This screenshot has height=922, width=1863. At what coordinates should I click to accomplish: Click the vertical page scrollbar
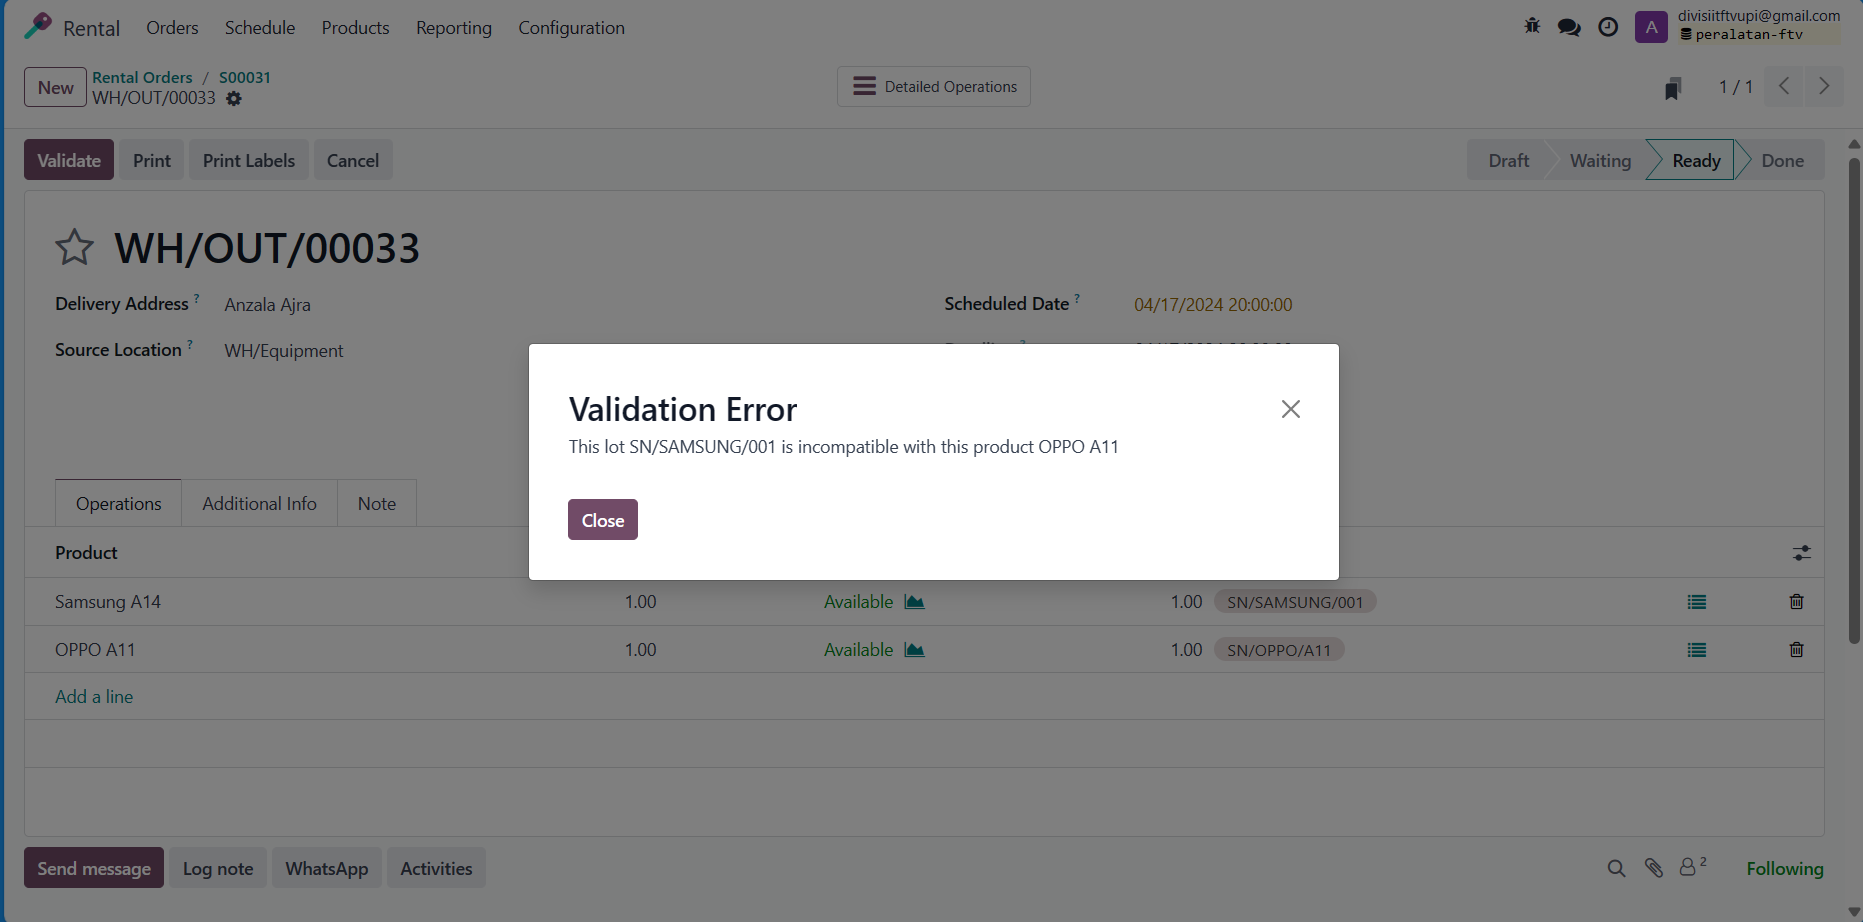[1854, 400]
